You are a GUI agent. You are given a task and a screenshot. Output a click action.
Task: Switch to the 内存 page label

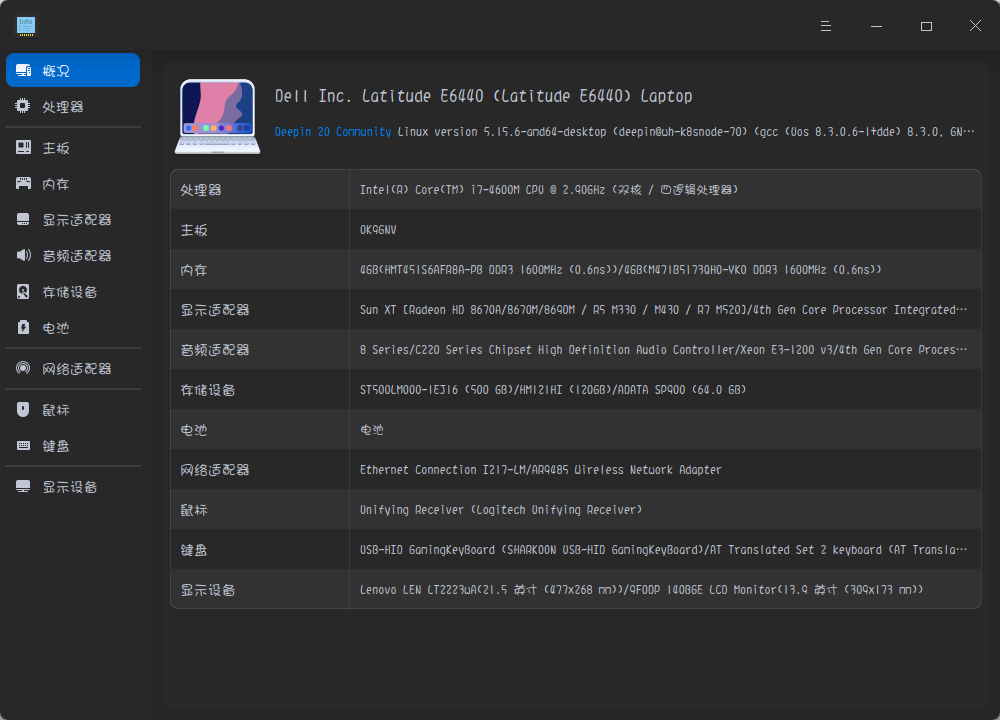point(55,184)
